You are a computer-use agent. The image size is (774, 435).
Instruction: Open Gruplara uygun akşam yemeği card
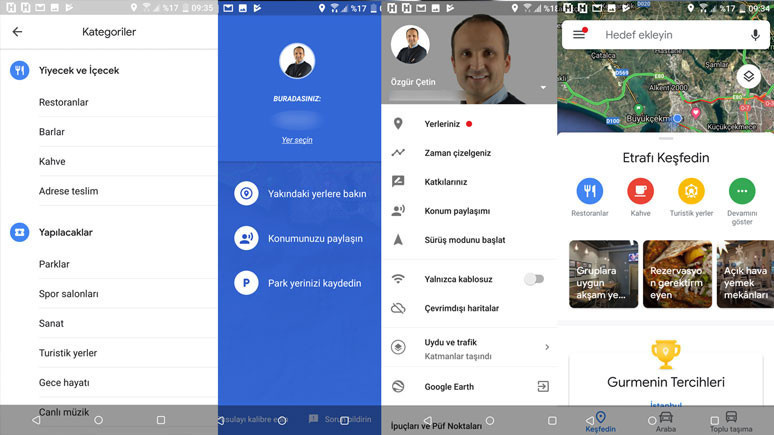[x=603, y=274]
